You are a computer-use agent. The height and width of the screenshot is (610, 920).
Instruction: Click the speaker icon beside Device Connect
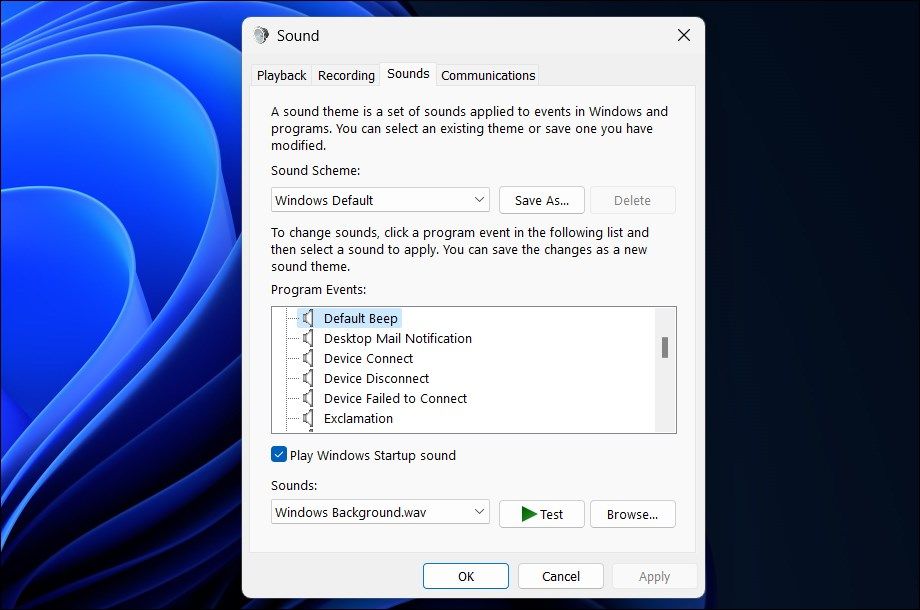coord(308,358)
